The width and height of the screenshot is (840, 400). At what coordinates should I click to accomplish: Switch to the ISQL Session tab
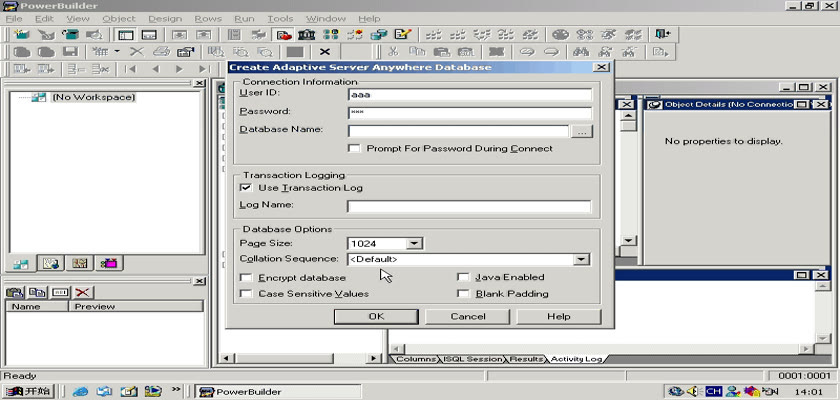[473, 359]
